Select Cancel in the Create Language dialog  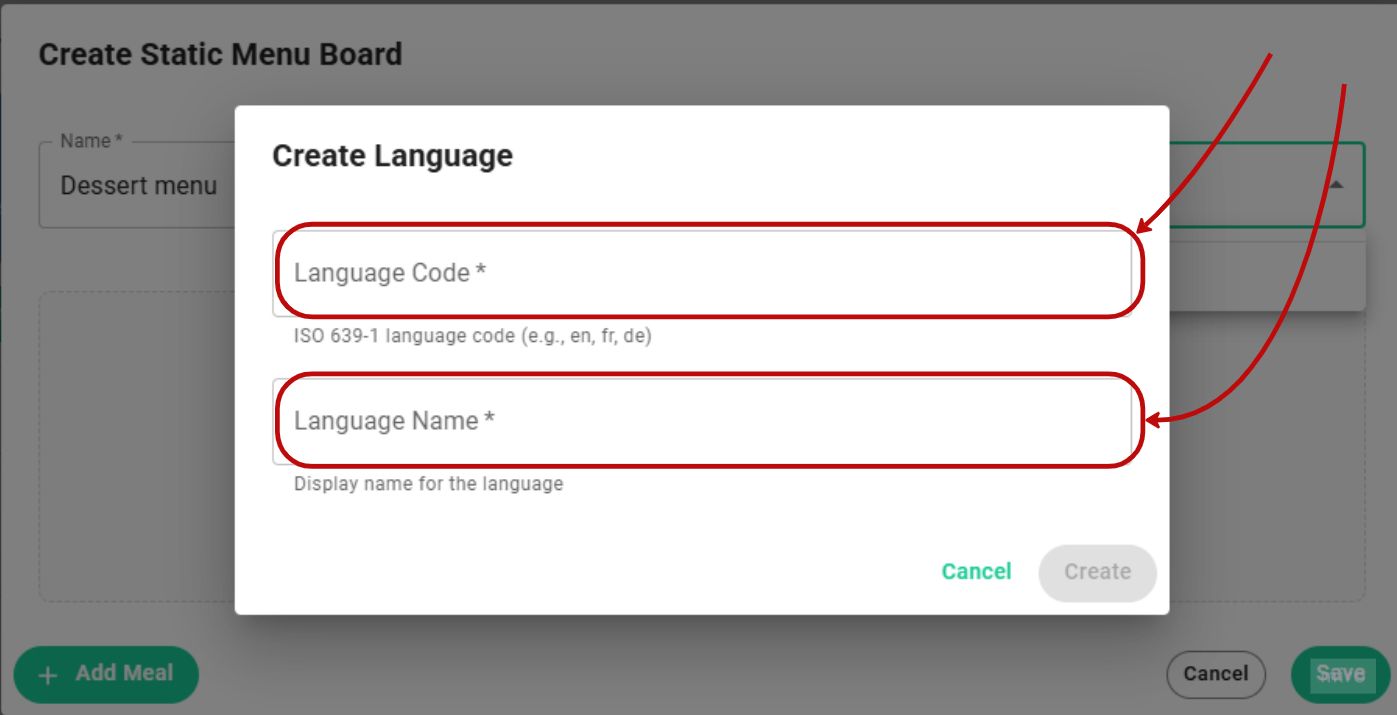pyautogui.click(x=976, y=571)
